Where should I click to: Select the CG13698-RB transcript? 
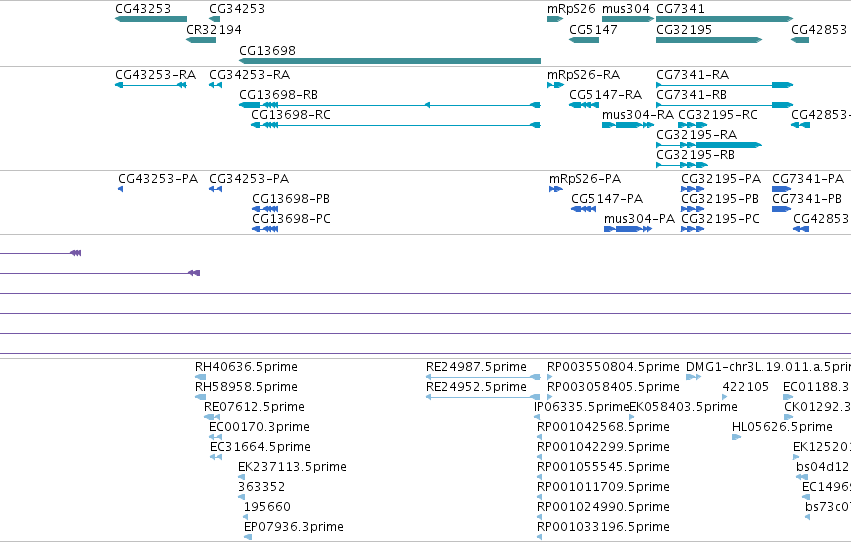coord(390,105)
